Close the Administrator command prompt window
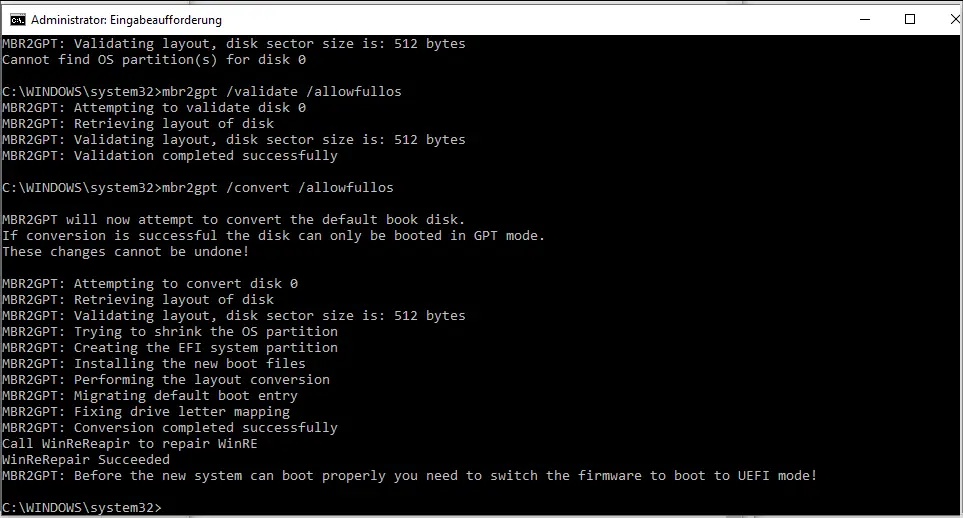Viewport: 963px width, 518px height. click(x=946, y=19)
